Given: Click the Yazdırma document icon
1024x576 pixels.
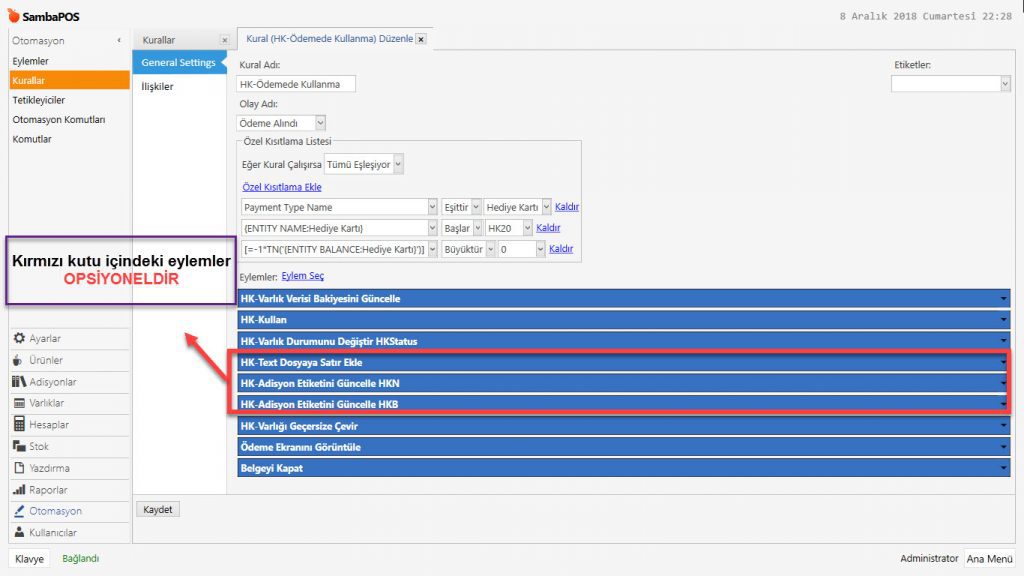Looking at the screenshot, I should pyautogui.click(x=19, y=468).
